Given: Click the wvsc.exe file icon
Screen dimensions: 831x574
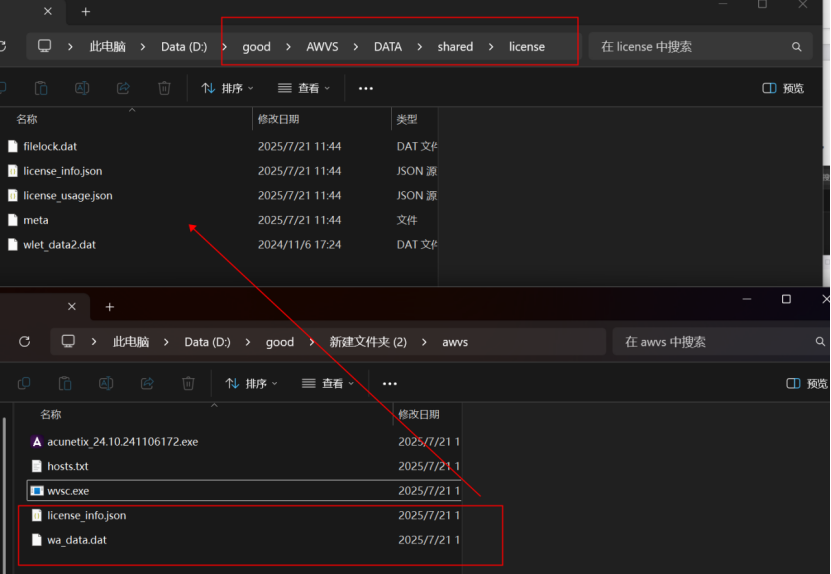Looking at the screenshot, I should (x=37, y=491).
